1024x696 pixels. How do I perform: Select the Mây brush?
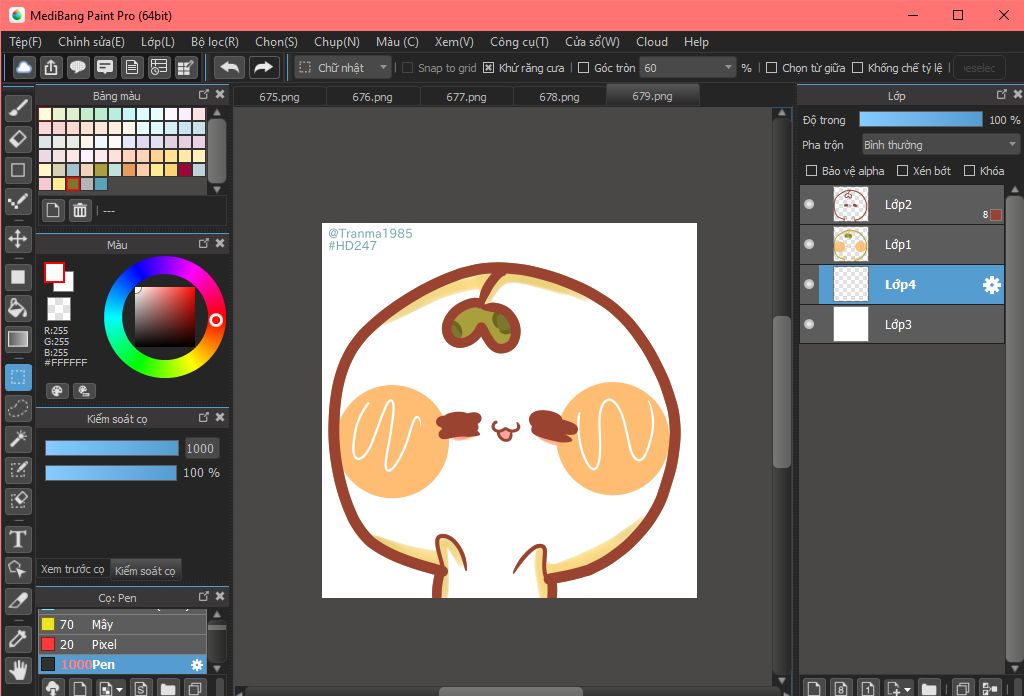click(123, 624)
